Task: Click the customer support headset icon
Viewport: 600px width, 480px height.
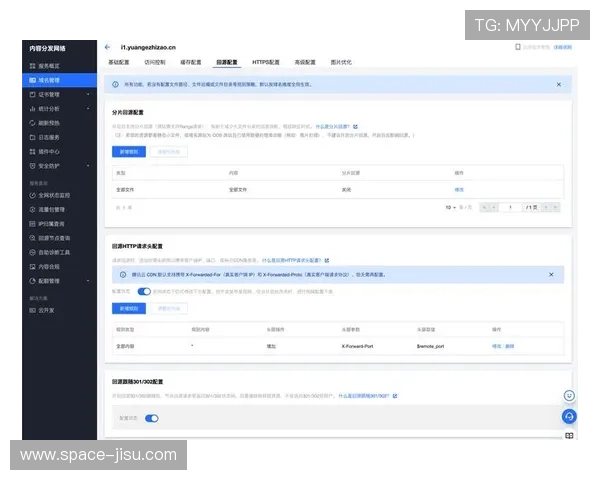Action: [x=569, y=415]
